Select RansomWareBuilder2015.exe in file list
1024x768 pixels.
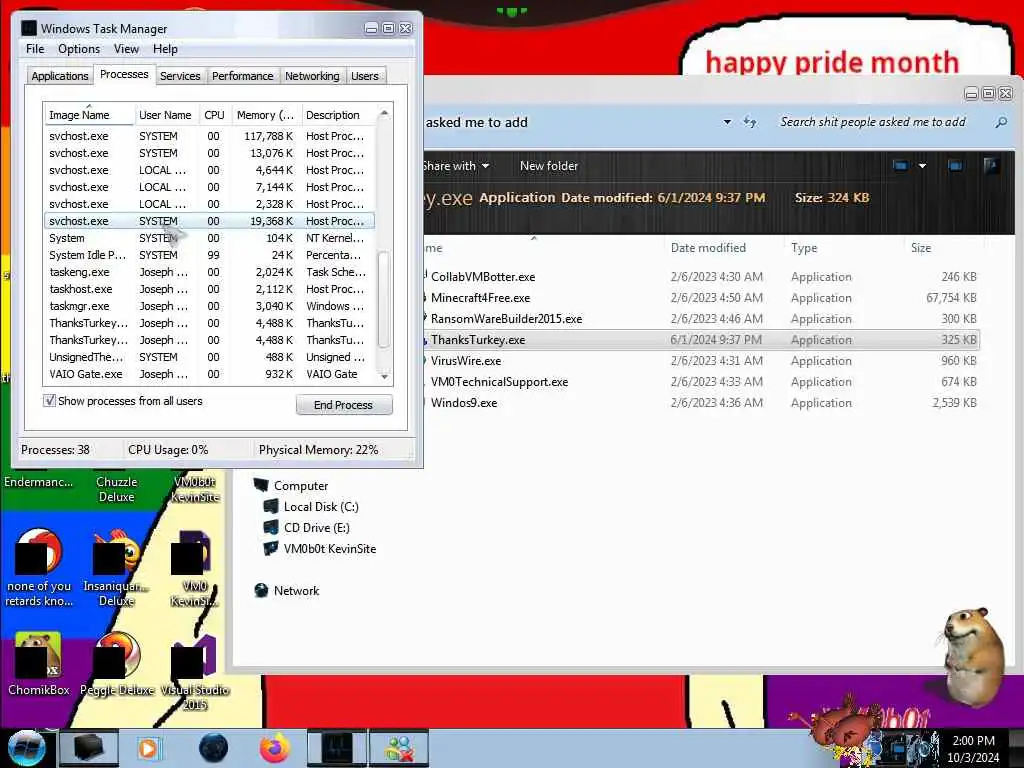tap(700, 319)
